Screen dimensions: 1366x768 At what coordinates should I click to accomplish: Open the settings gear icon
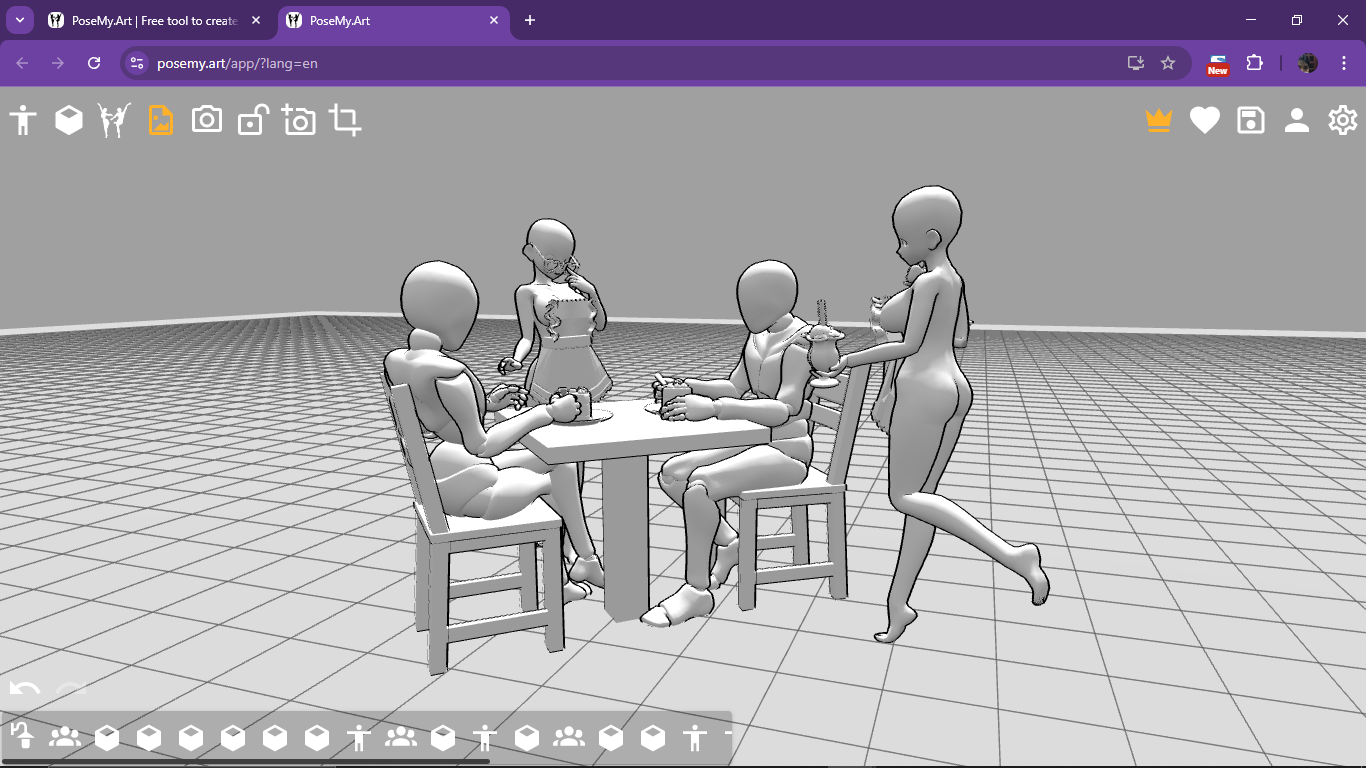(1342, 121)
